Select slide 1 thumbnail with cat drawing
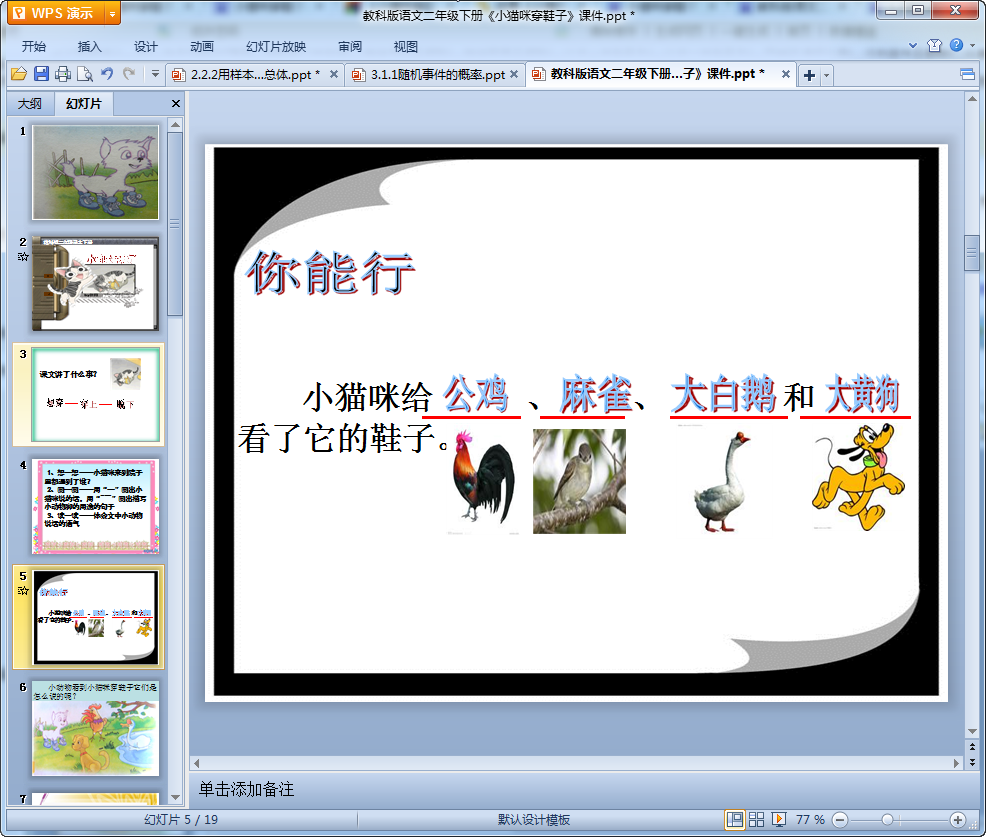The width and height of the screenshot is (986, 837). 96,172
